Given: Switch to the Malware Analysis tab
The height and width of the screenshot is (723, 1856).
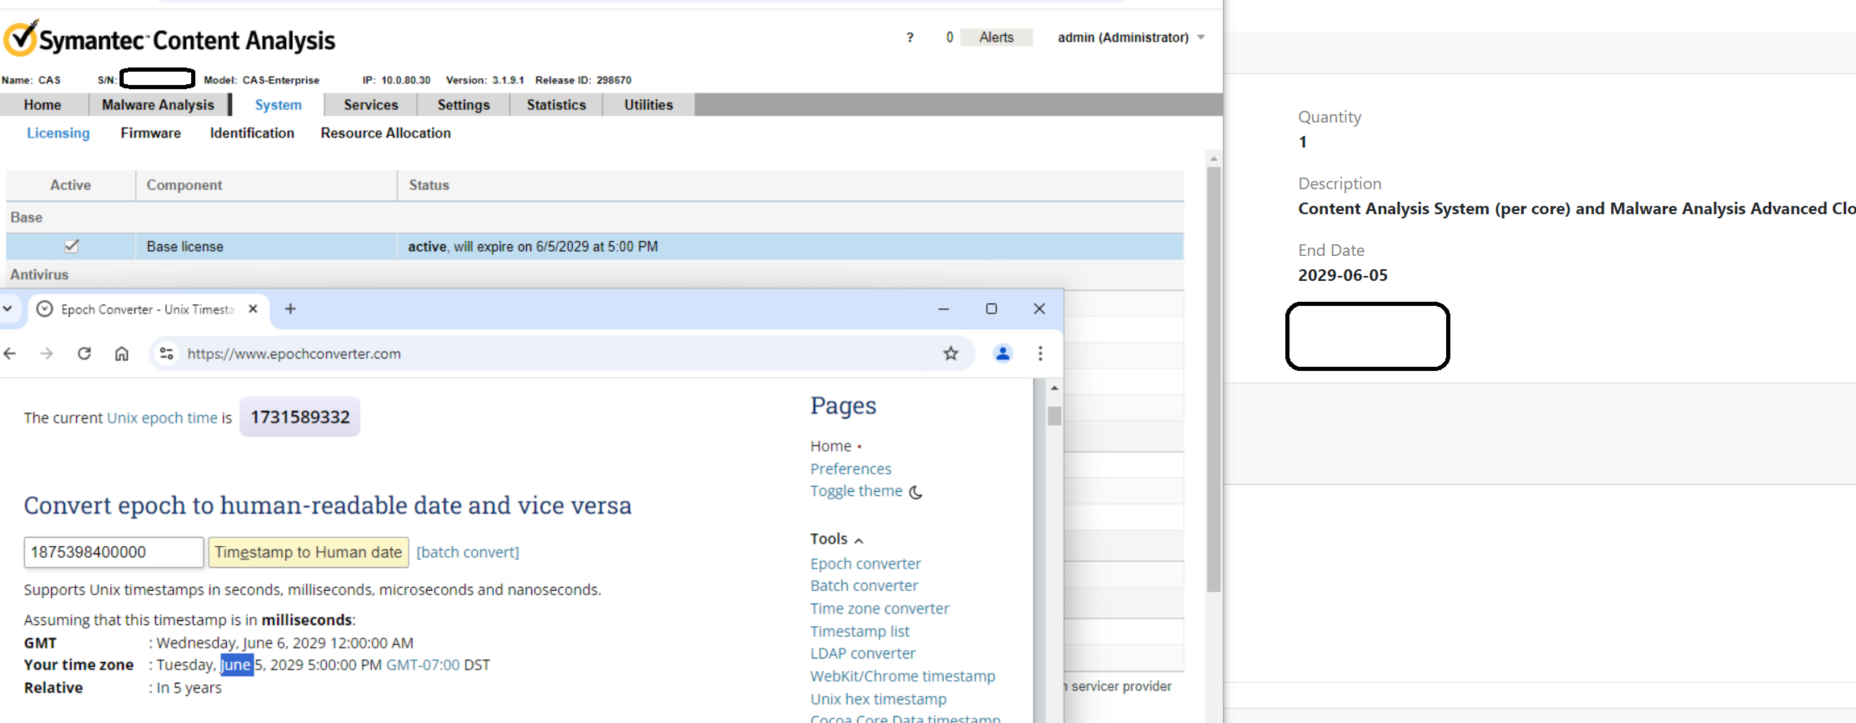Looking at the screenshot, I should [158, 105].
